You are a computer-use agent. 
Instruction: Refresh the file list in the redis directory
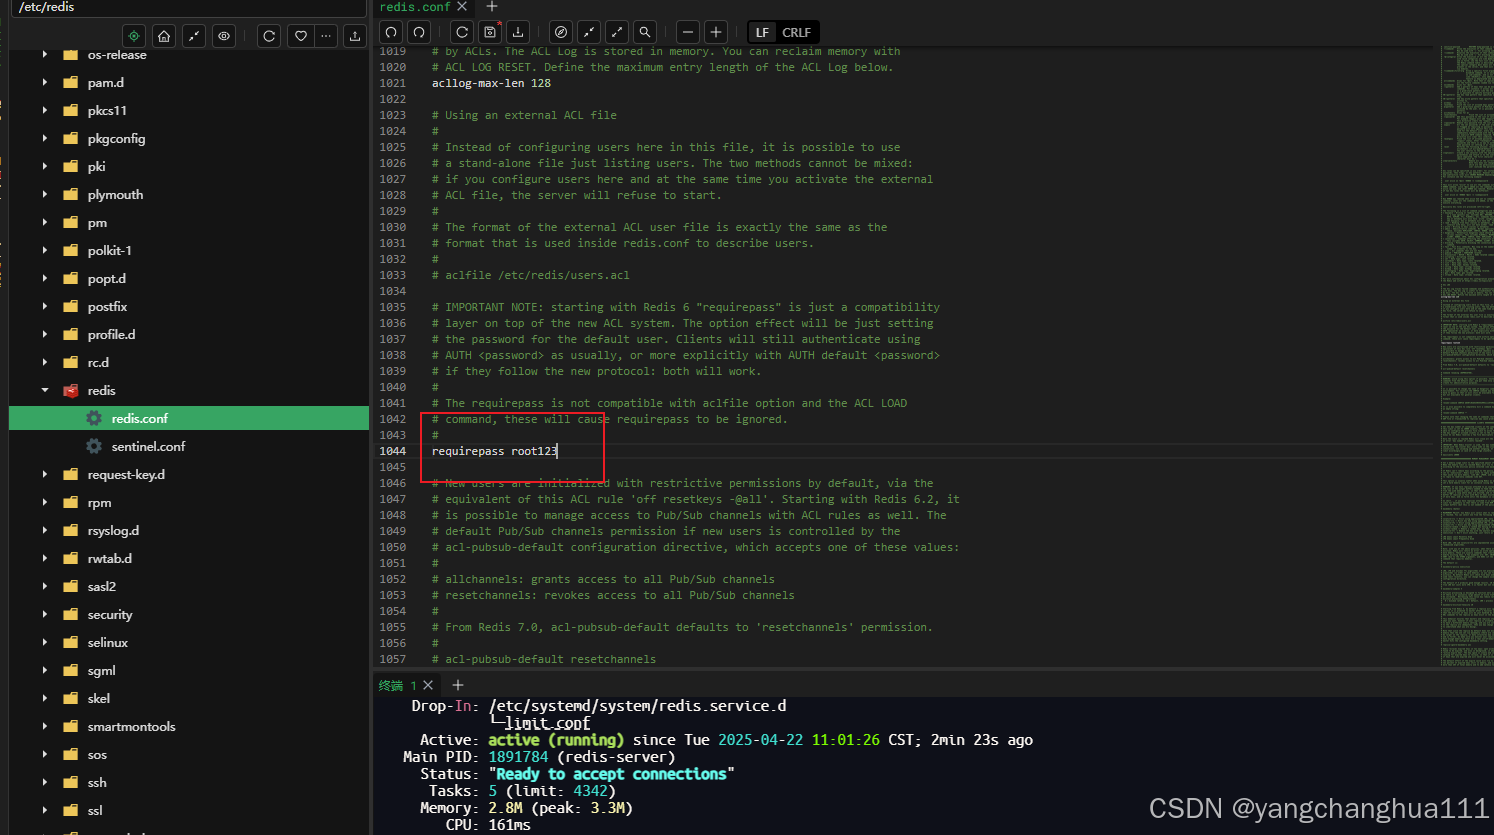(268, 35)
